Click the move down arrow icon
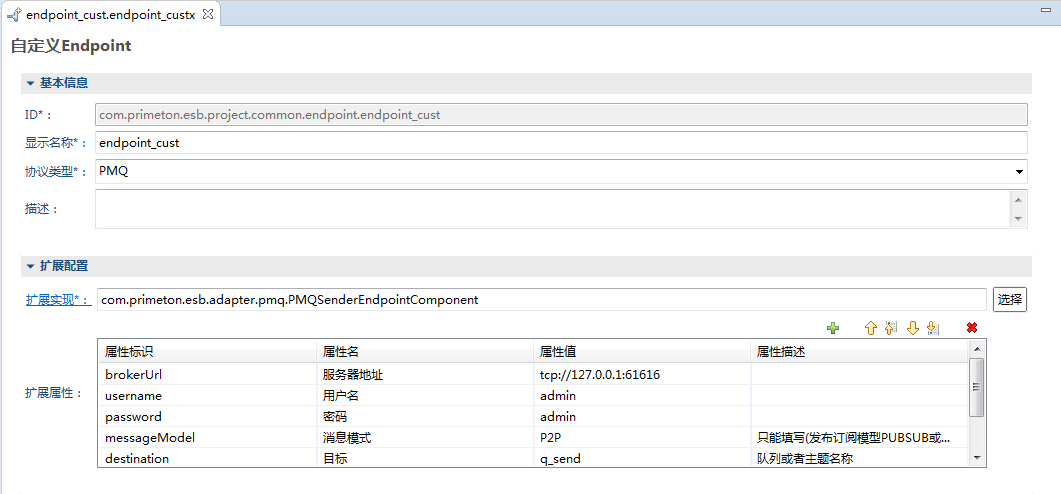Screen dimensions: 1061x494 (912, 328)
